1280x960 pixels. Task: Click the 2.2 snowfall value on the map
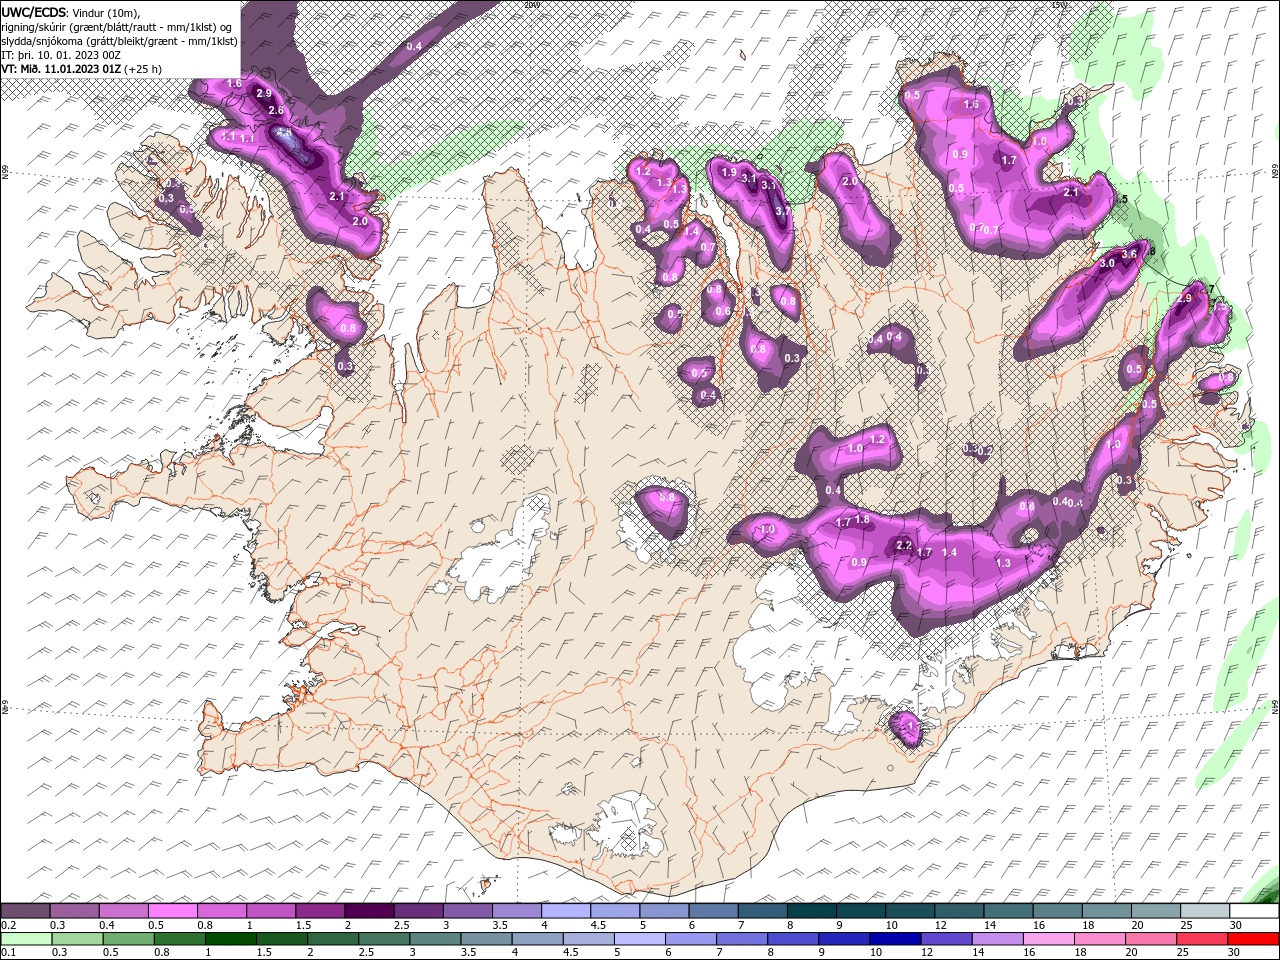(904, 545)
